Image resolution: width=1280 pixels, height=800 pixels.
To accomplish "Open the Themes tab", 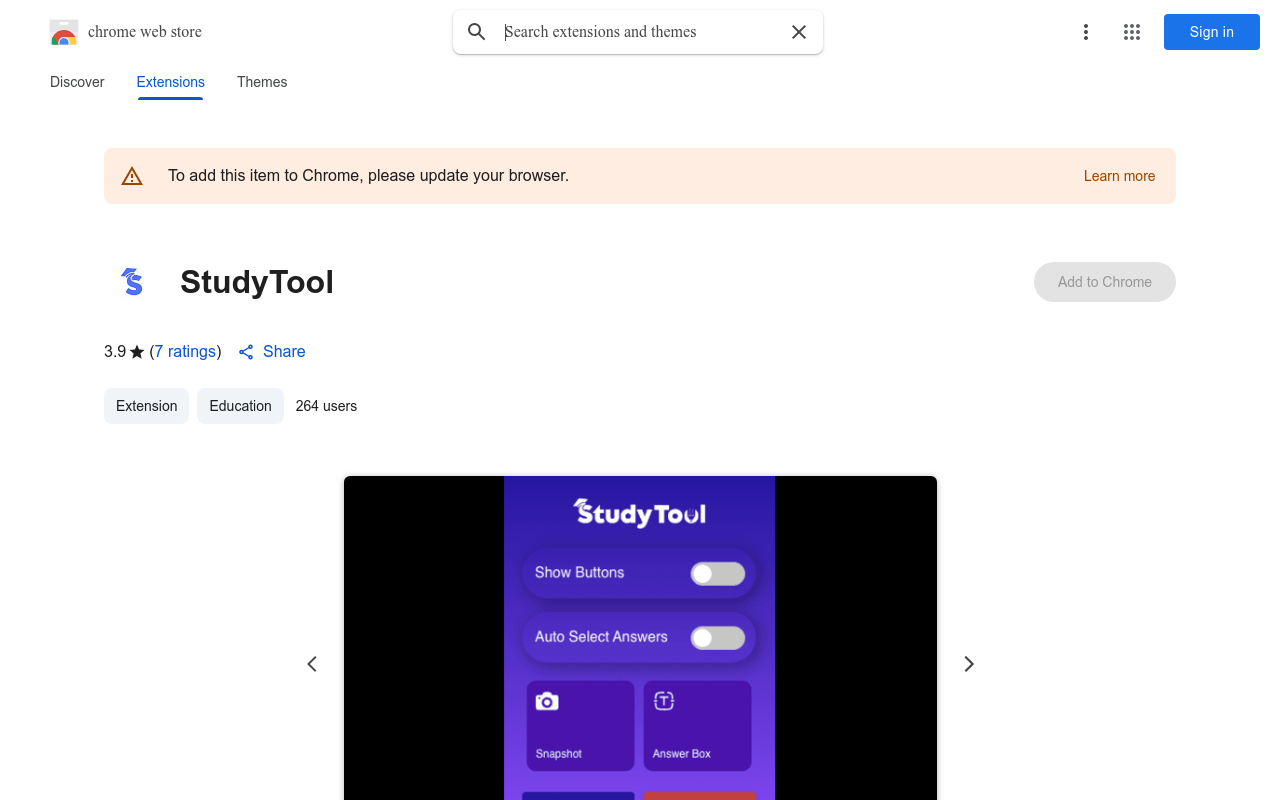I will [x=262, y=82].
